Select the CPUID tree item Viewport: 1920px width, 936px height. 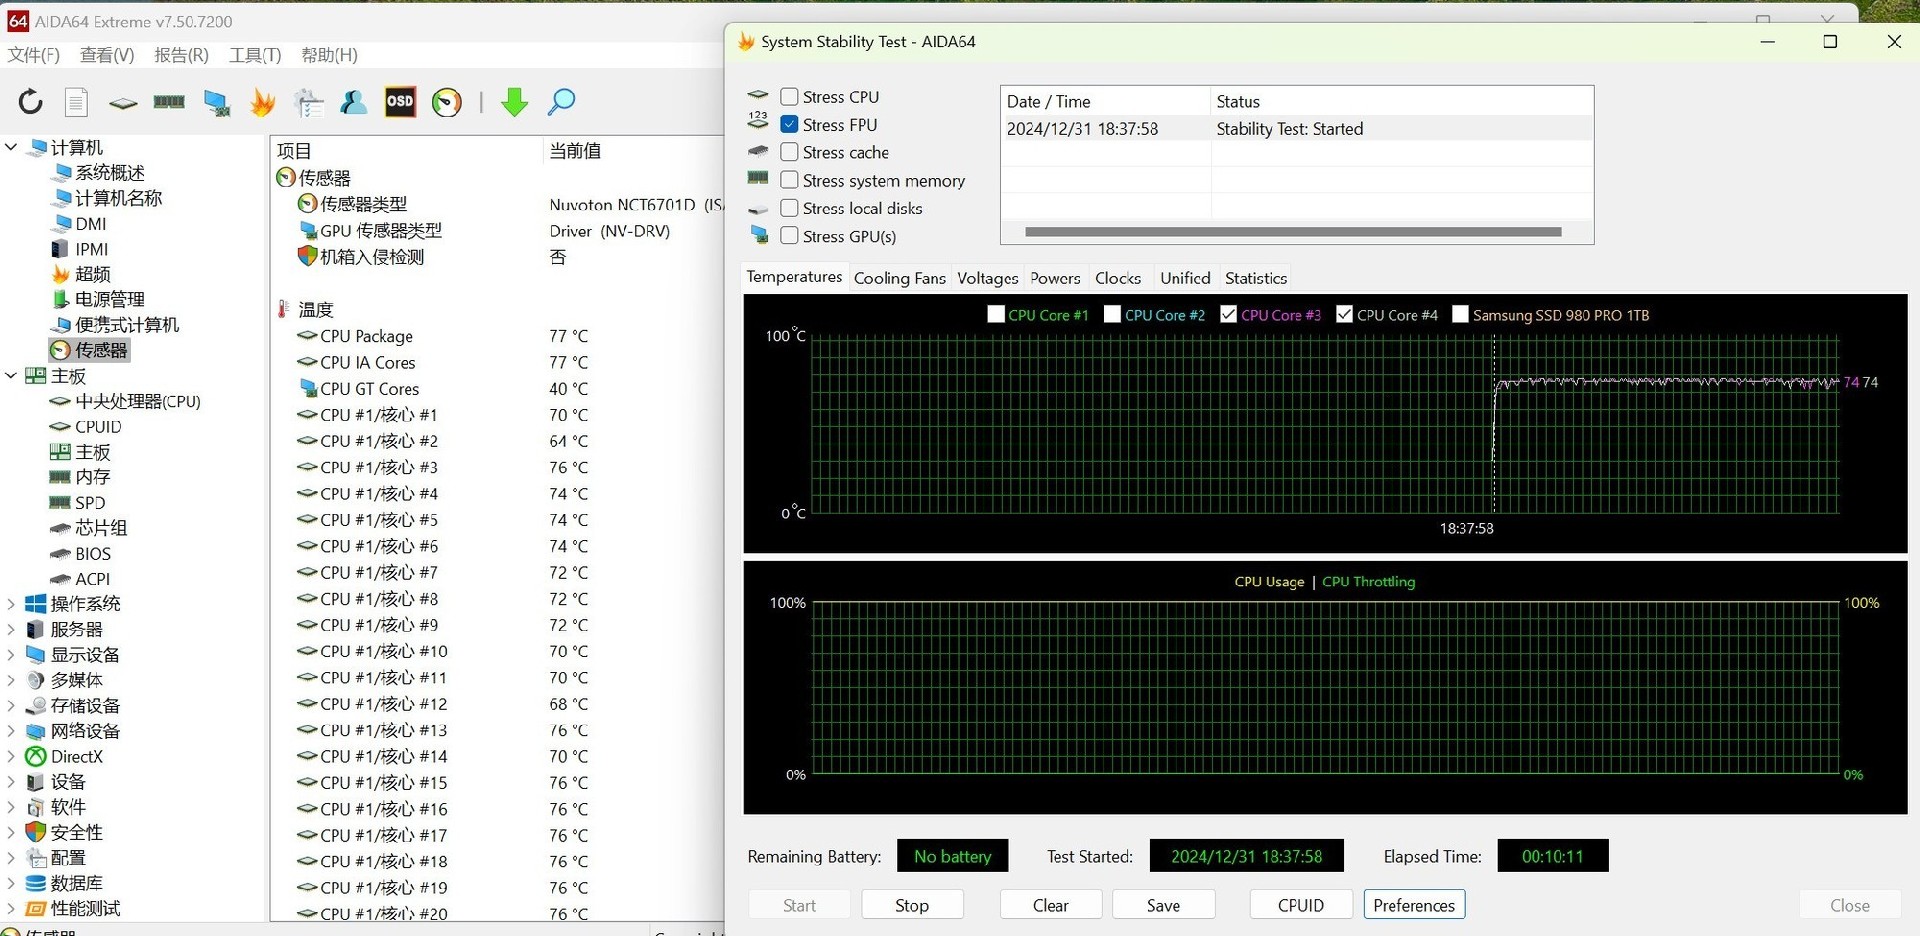click(98, 426)
